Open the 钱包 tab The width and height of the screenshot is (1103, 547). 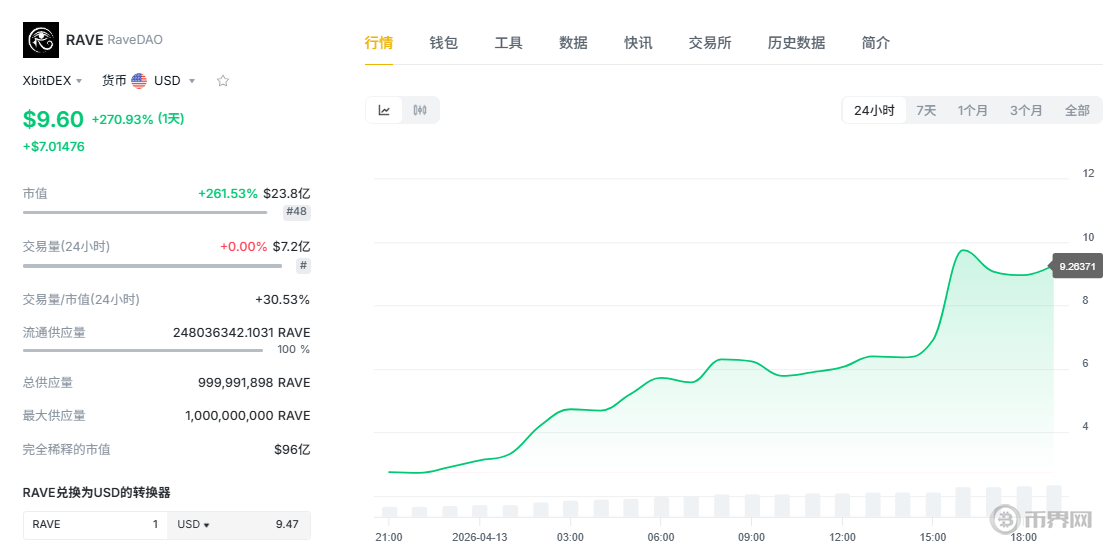coord(444,43)
